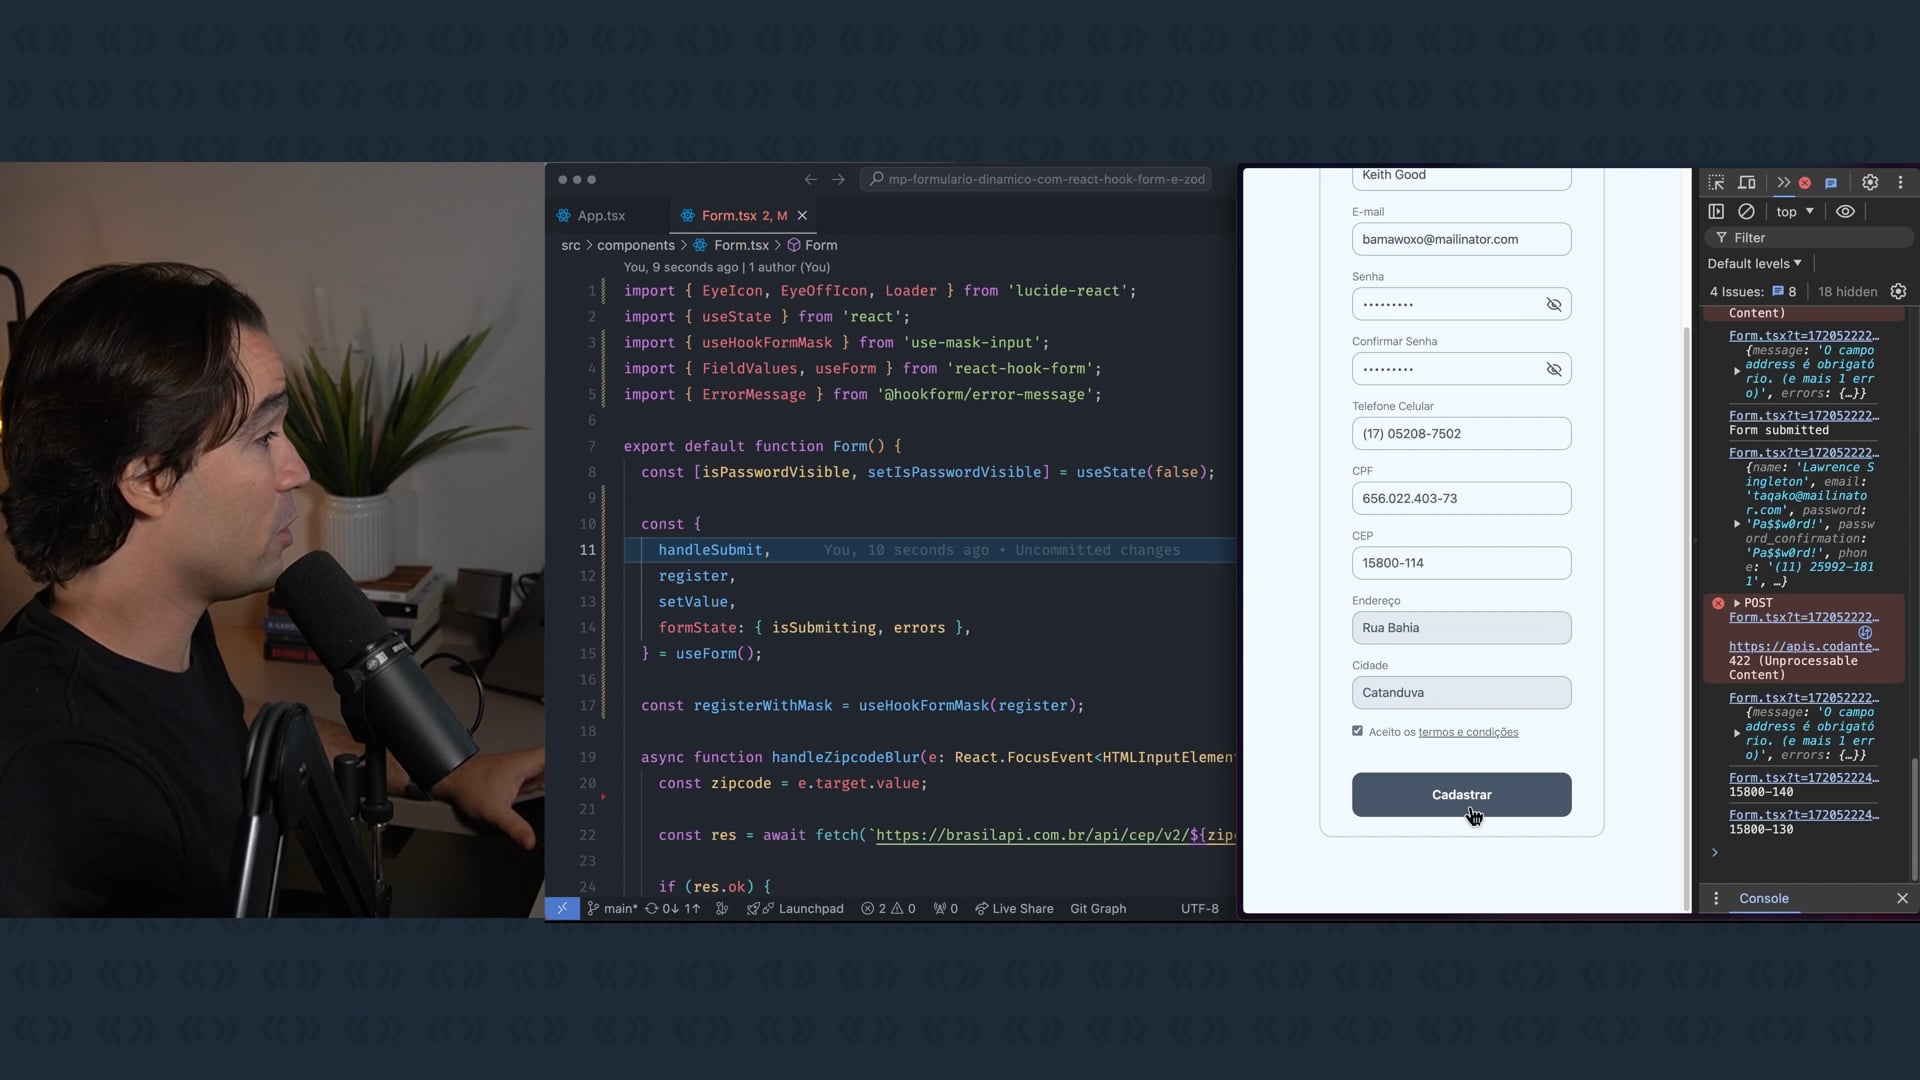Toggle visibility of Confirmar Senha field
Screen dimensions: 1920x1080
click(1553, 370)
